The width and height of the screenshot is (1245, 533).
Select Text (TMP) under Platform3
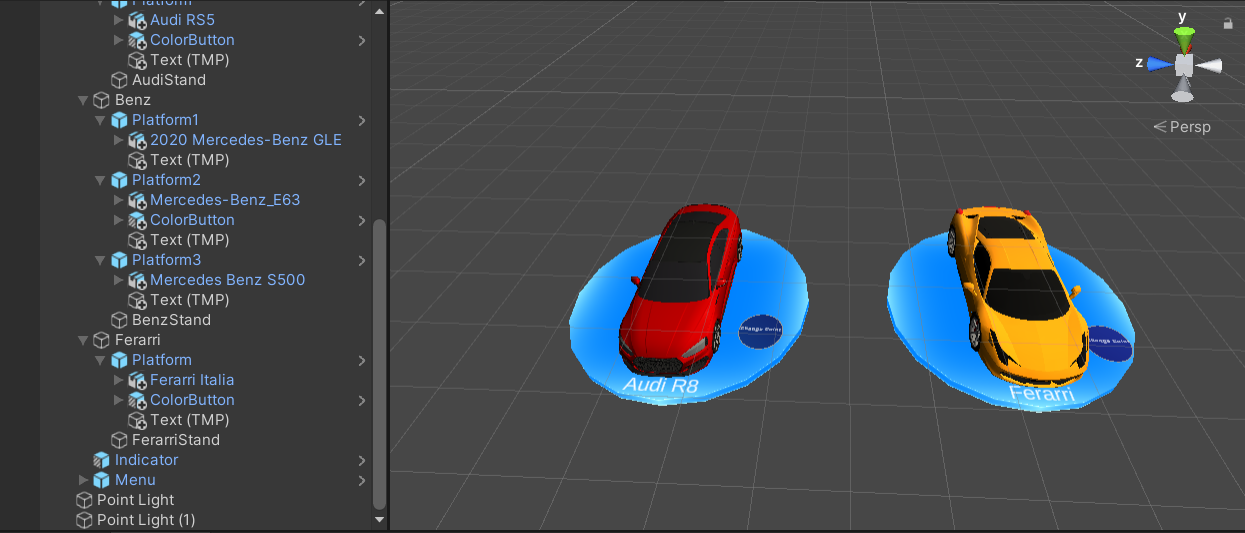tap(190, 300)
